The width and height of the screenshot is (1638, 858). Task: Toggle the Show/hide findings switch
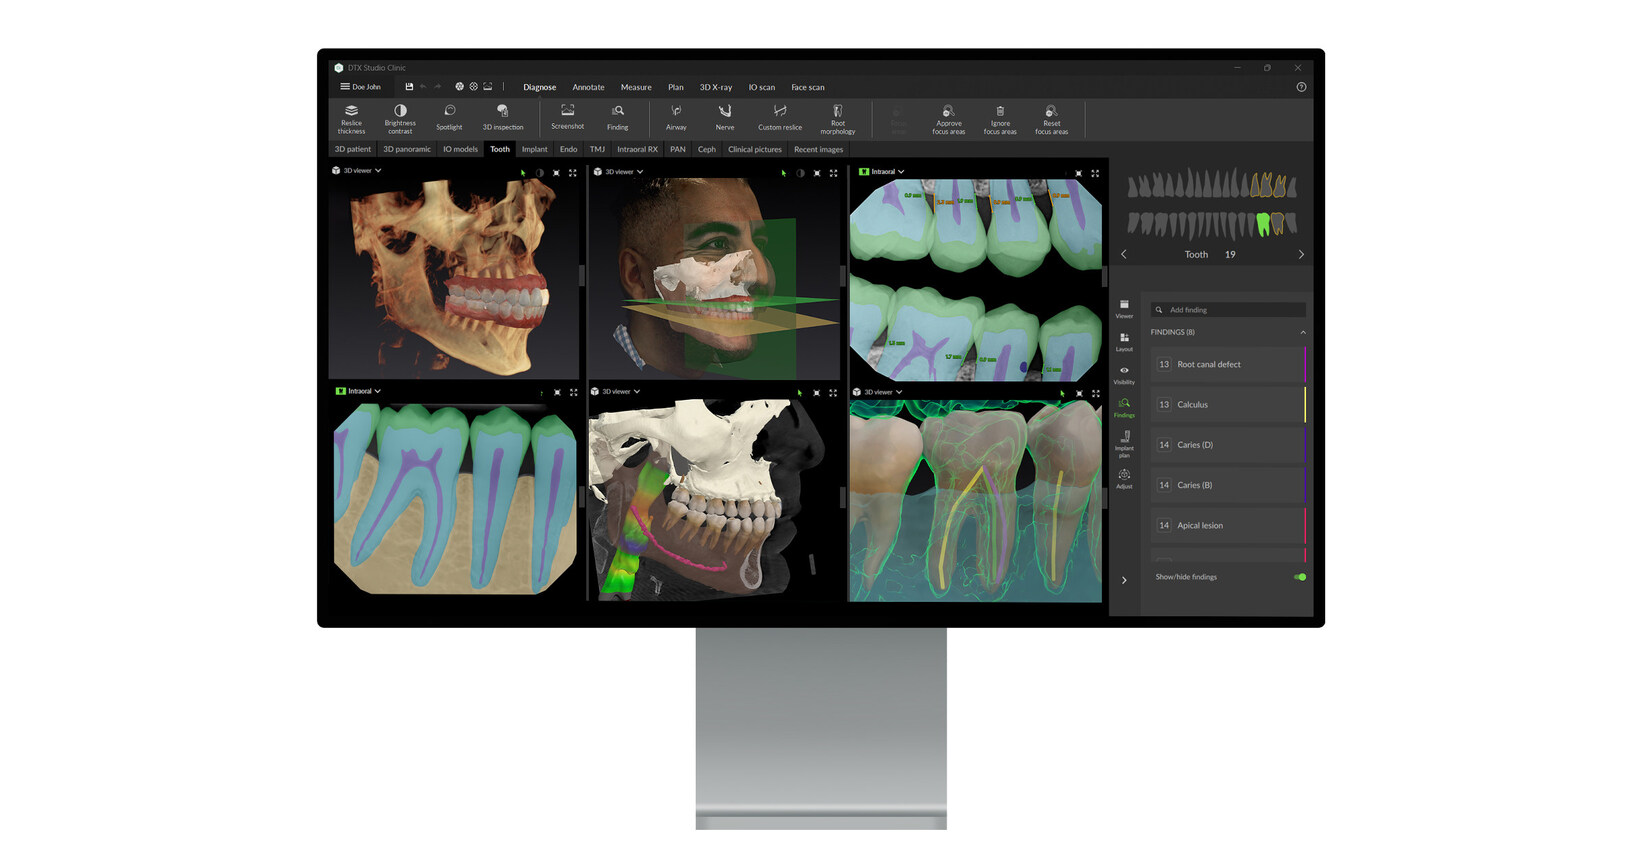pos(1299,577)
